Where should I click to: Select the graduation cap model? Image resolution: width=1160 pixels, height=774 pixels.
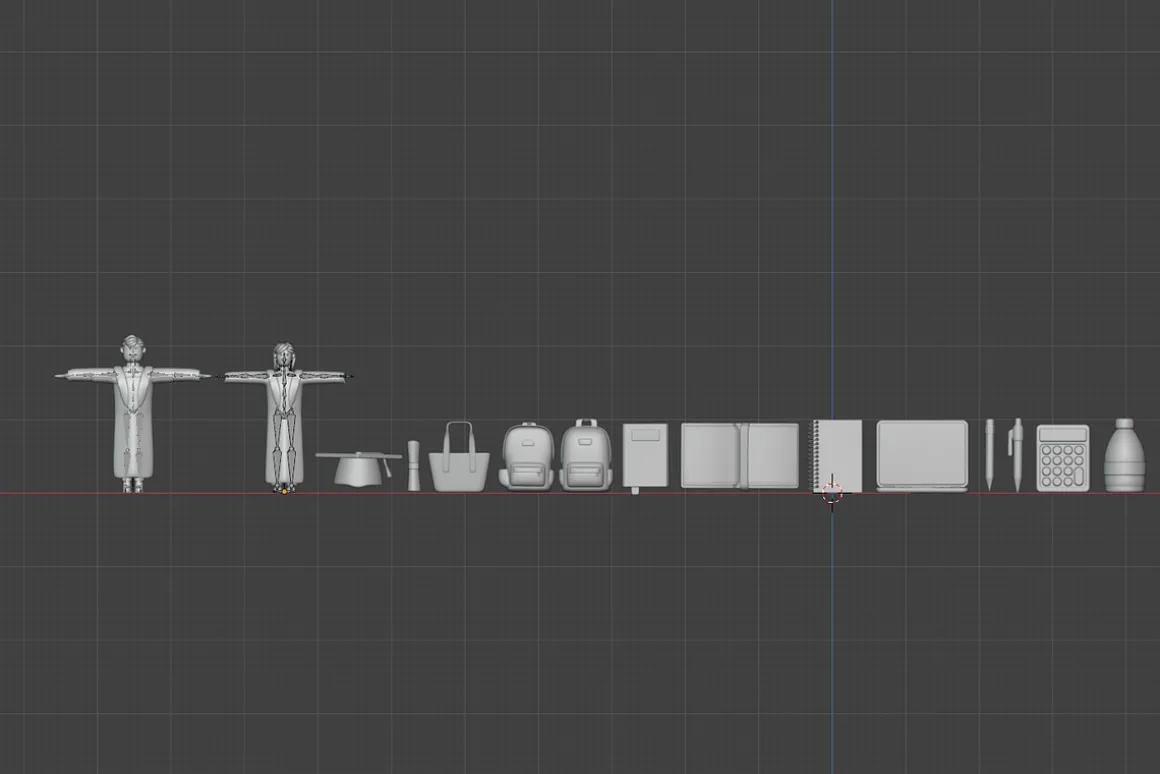tap(359, 468)
